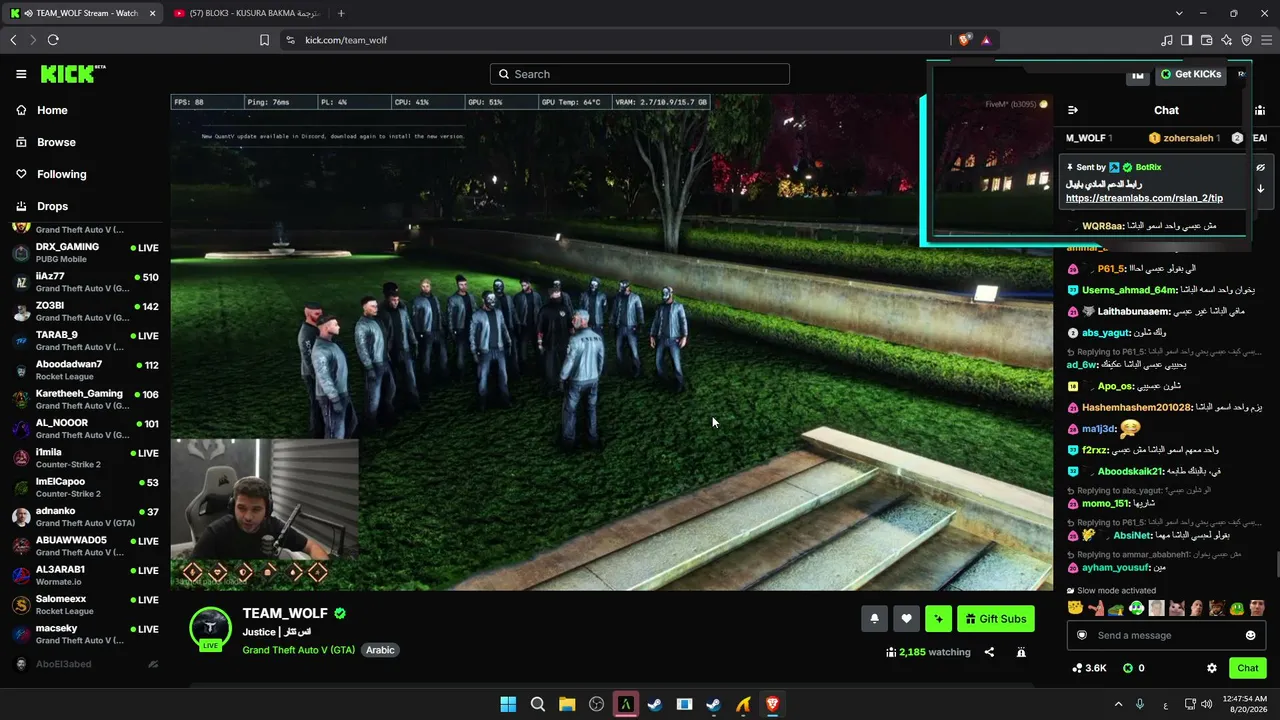Open Windows Start menu
Viewport: 1280px width, 720px height.
click(x=508, y=704)
